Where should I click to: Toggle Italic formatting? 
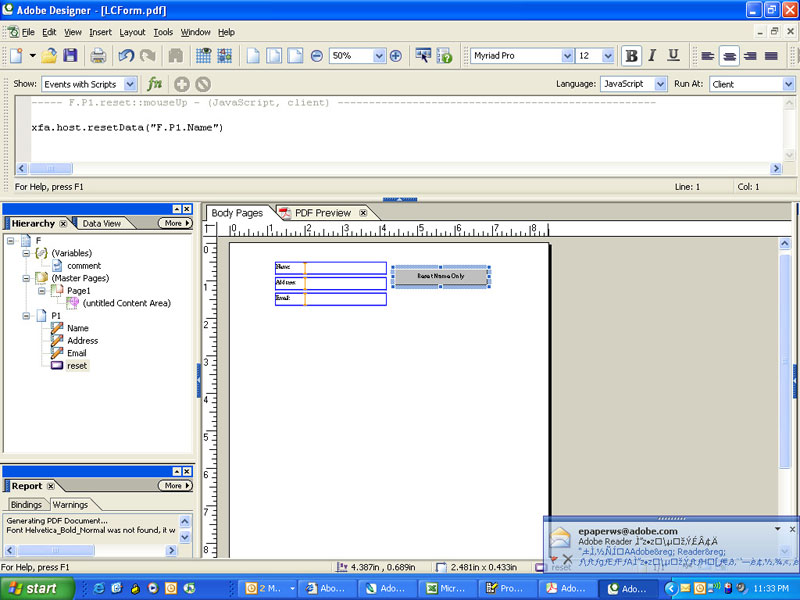[652, 56]
